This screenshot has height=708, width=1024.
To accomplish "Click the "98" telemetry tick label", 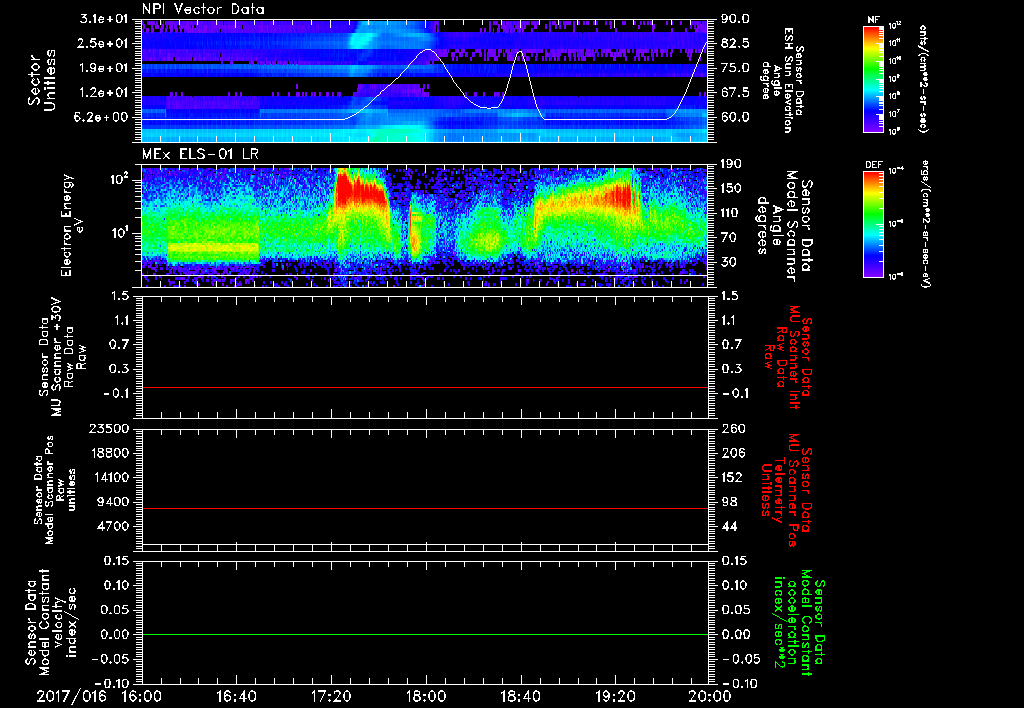I will [729, 502].
